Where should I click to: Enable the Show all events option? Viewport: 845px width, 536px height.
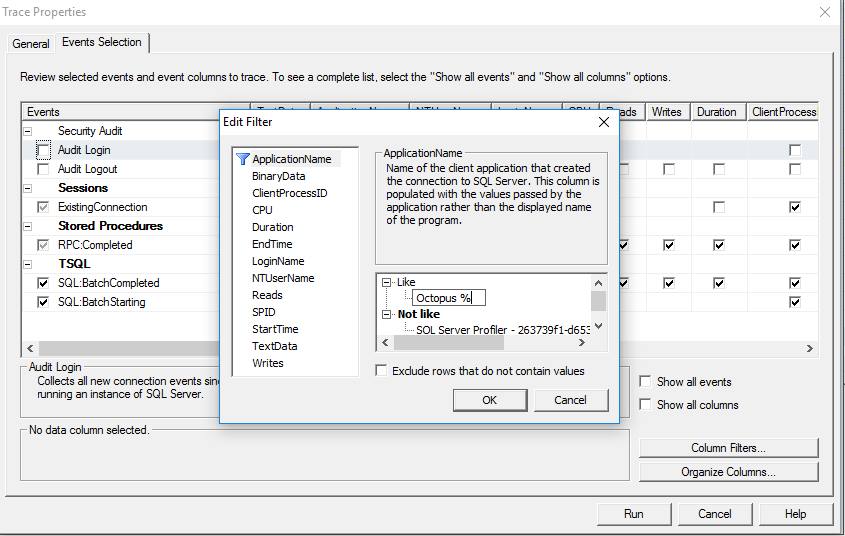[646, 382]
